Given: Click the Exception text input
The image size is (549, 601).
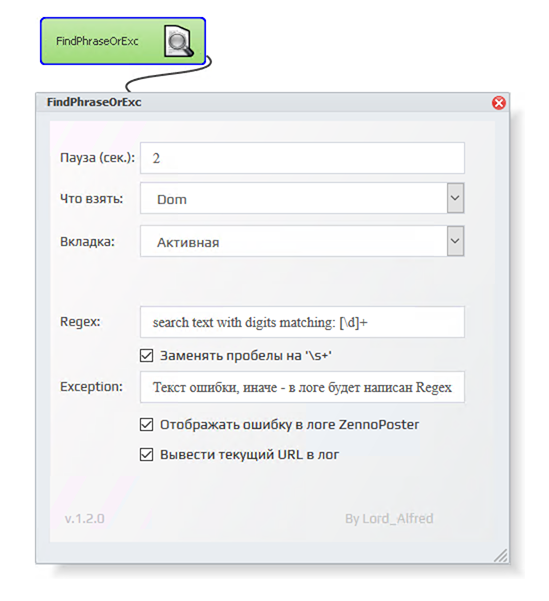Looking at the screenshot, I should [x=302, y=387].
